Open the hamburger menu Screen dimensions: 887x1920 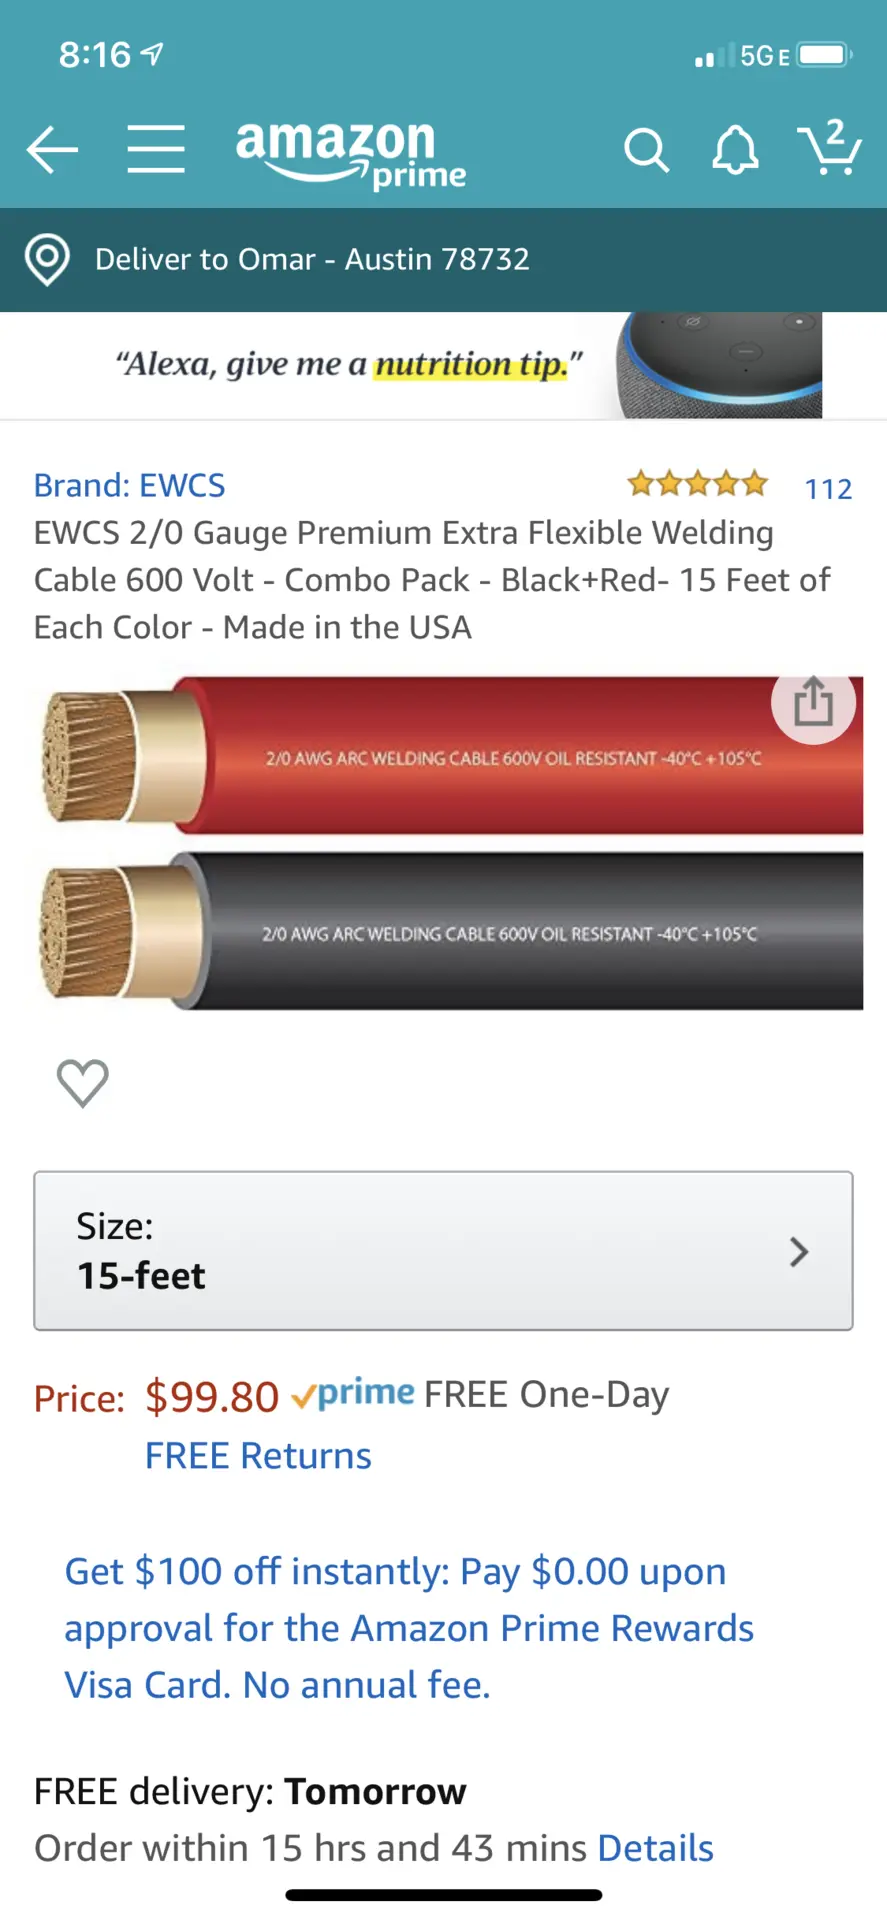click(x=156, y=150)
